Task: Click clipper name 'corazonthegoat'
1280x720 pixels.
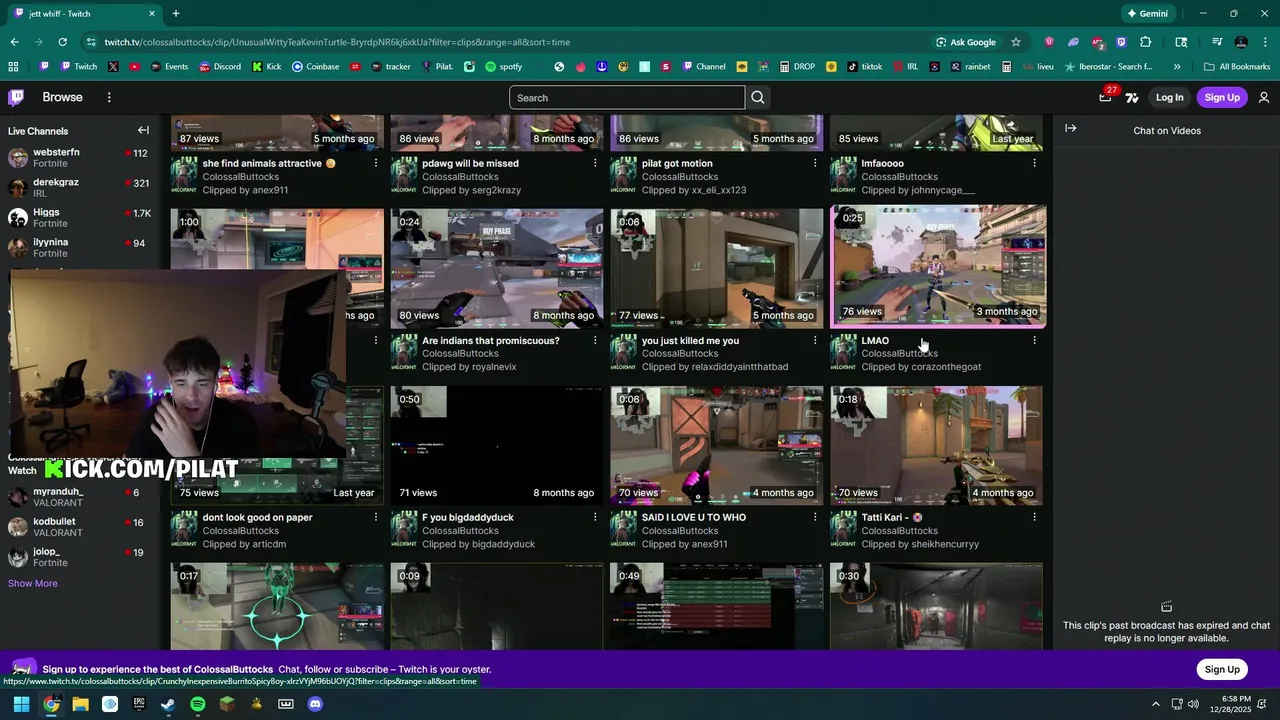Action: click(x=946, y=367)
